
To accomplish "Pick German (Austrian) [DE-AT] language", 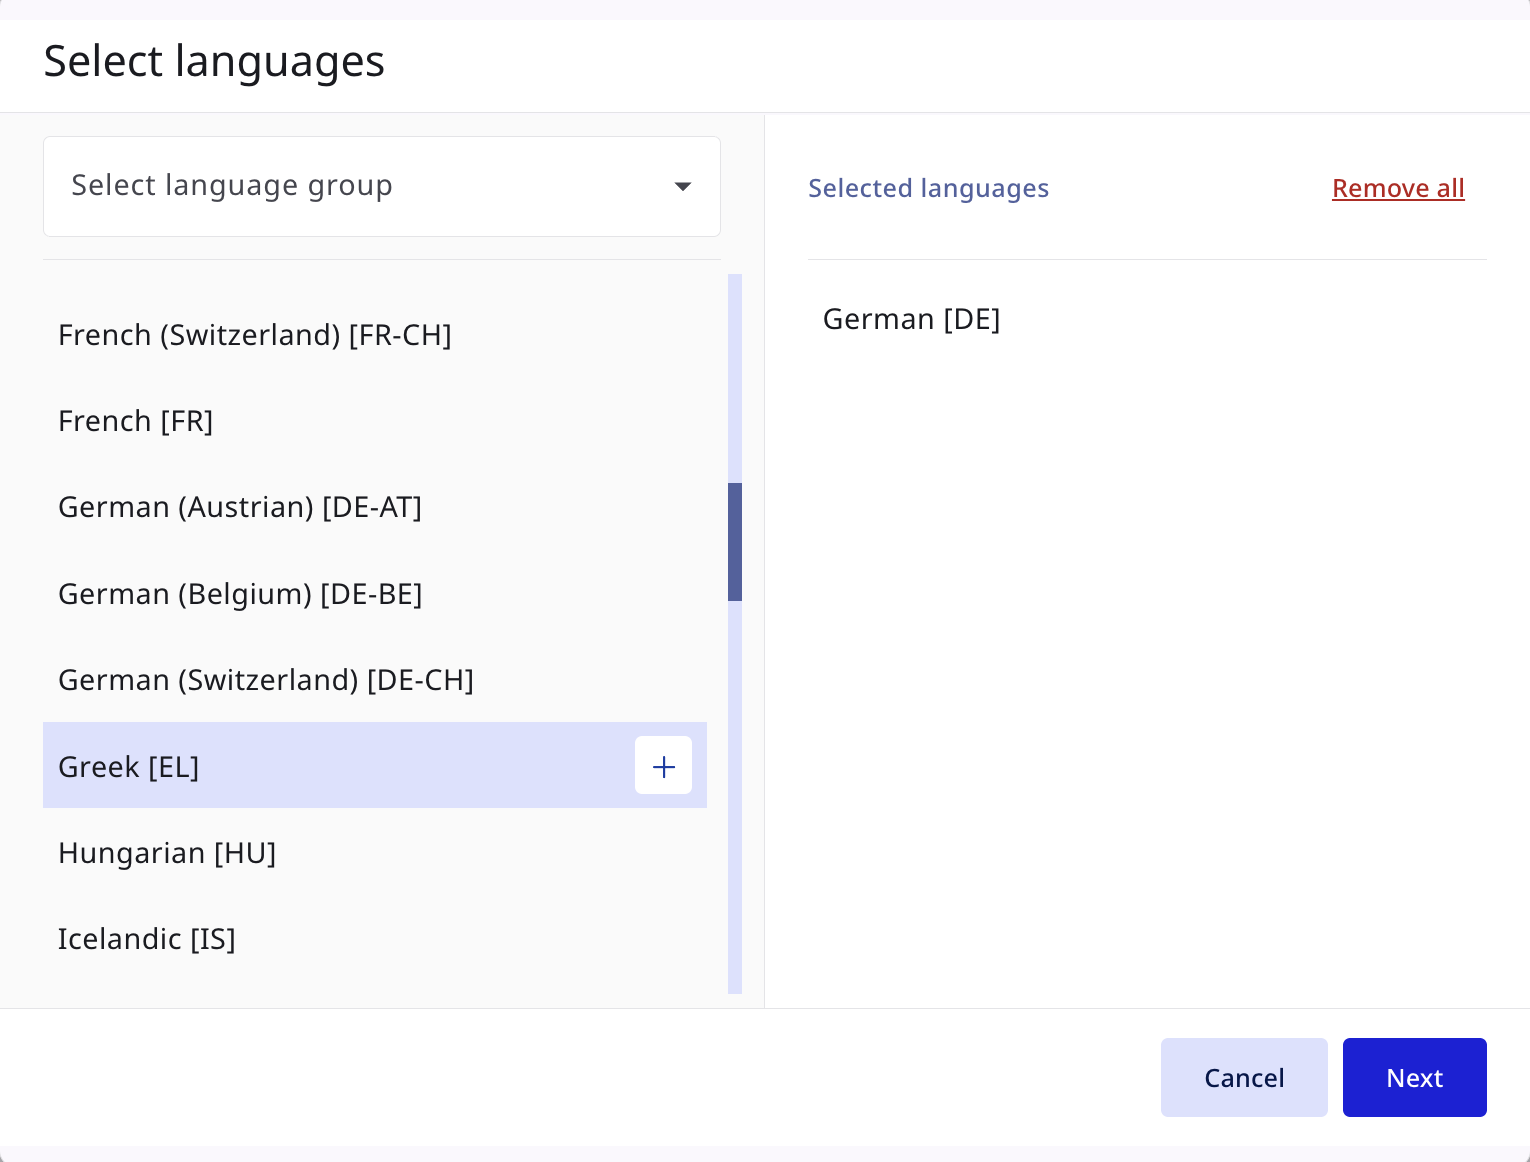I will tap(375, 507).
